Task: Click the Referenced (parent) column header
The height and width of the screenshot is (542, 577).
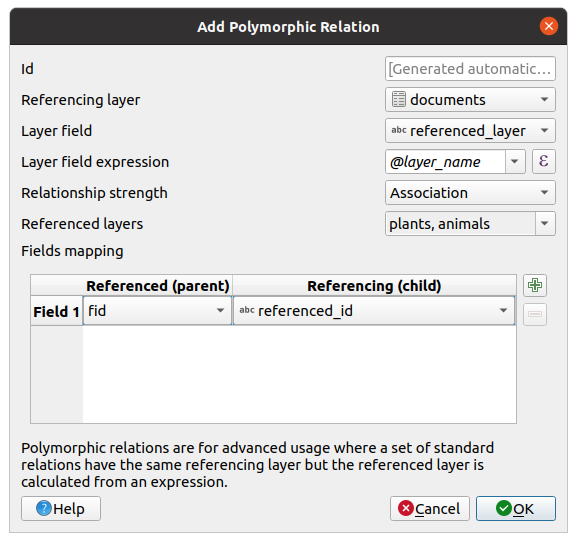Action: [x=157, y=286]
